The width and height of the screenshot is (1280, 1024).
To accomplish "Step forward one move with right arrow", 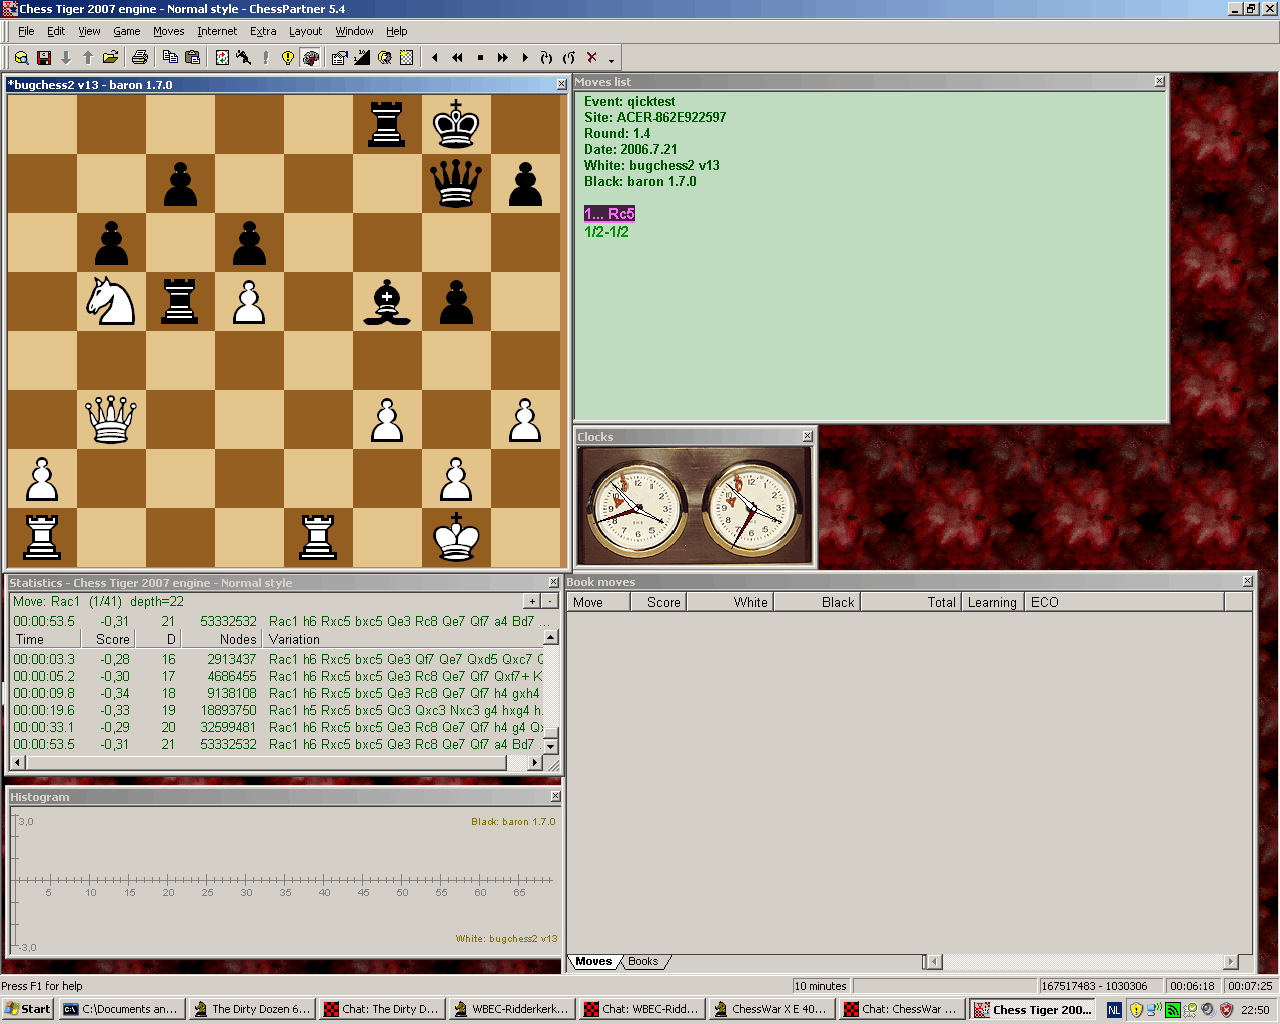I will (x=525, y=58).
